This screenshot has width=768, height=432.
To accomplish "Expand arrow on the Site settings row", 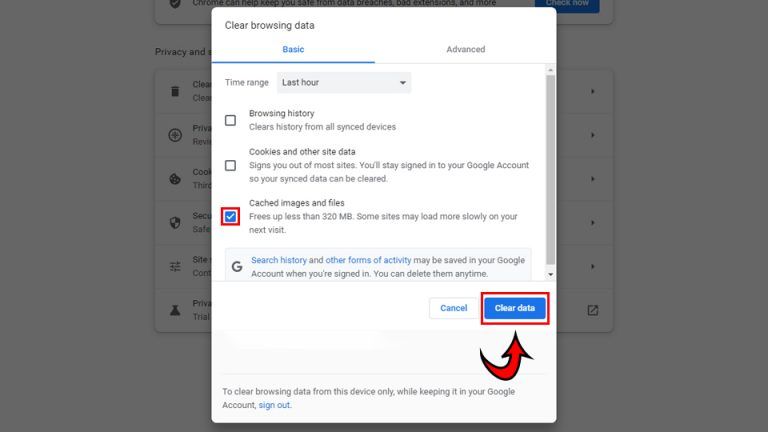I will (593, 266).
